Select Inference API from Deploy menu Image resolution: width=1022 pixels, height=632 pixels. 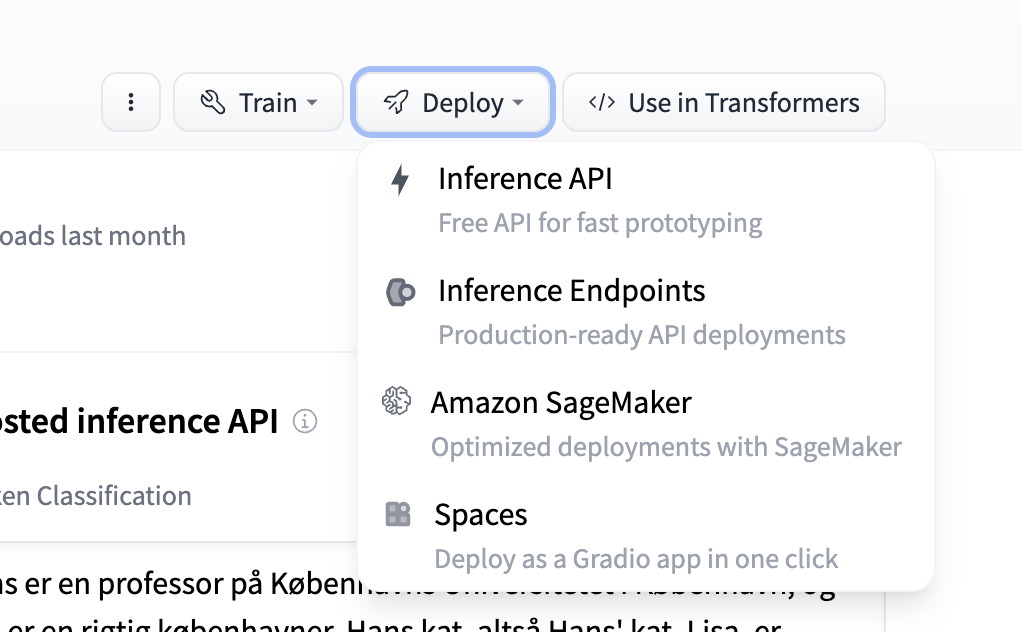pyautogui.click(x=525, y=179)
